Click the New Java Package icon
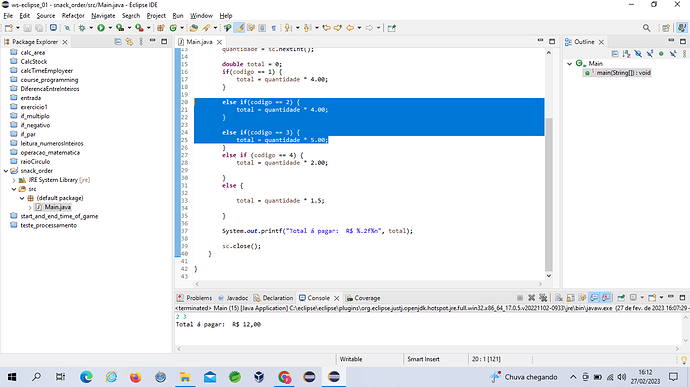Viewport: 690px width, 387px height. [161, 28]
